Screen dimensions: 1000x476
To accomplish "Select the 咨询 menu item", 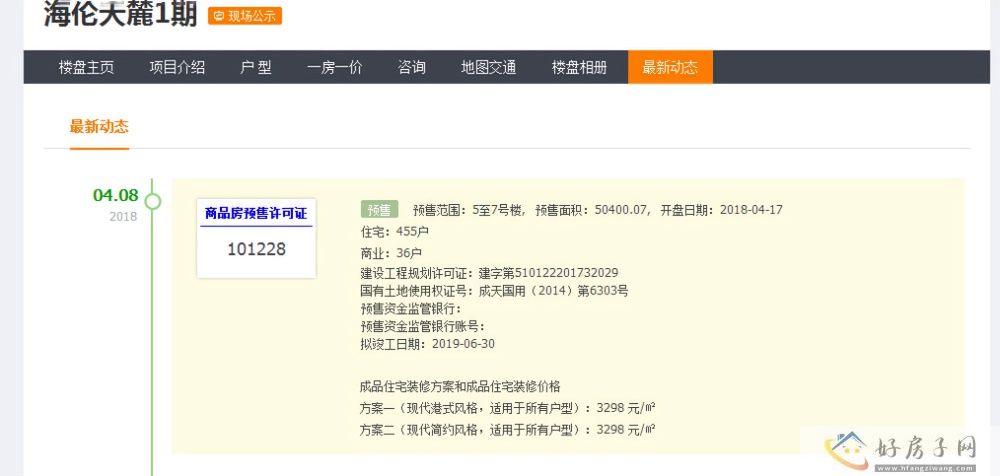I will pos(411,68).
